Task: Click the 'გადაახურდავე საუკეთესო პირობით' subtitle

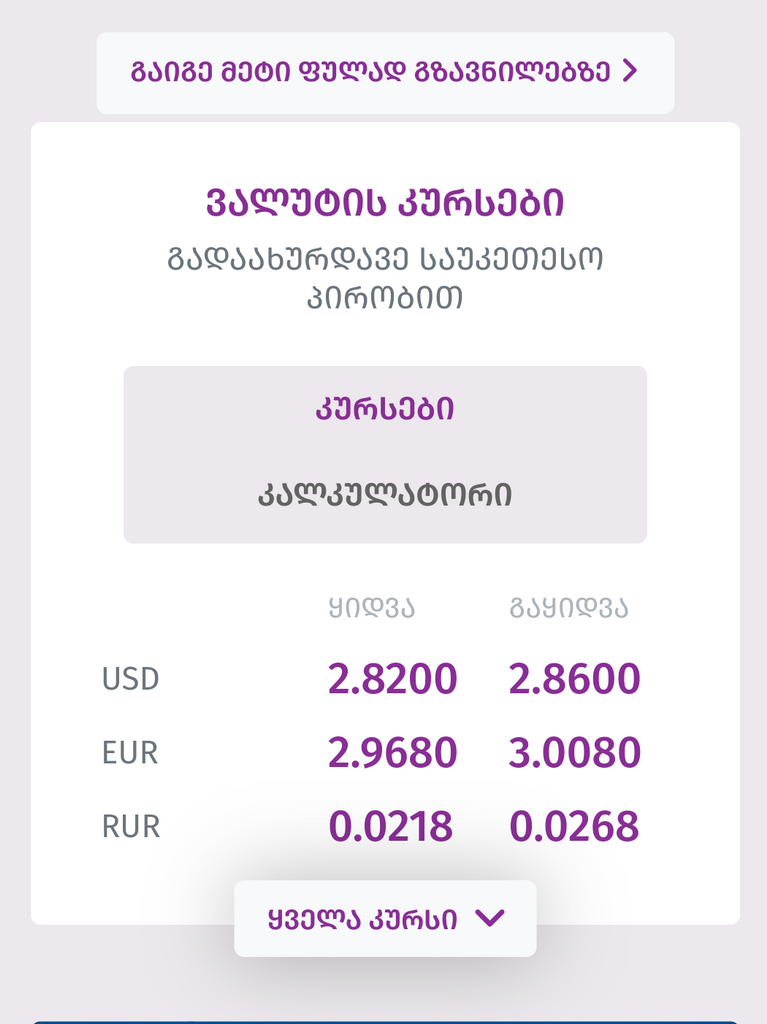Action: [385, 279]
